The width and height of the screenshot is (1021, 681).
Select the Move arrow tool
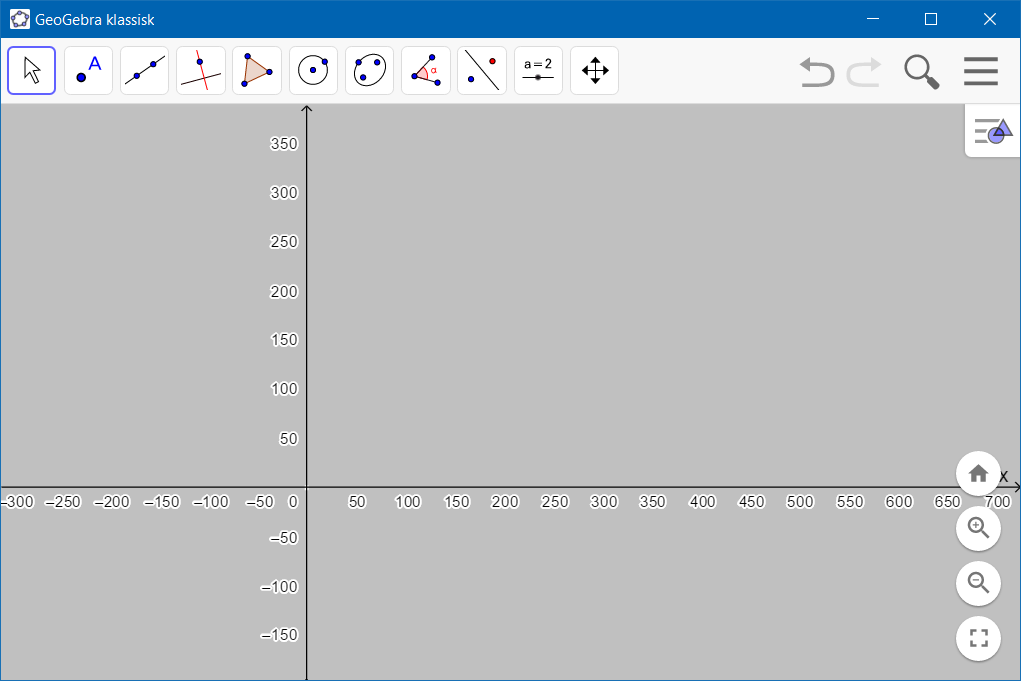point(31,70)
